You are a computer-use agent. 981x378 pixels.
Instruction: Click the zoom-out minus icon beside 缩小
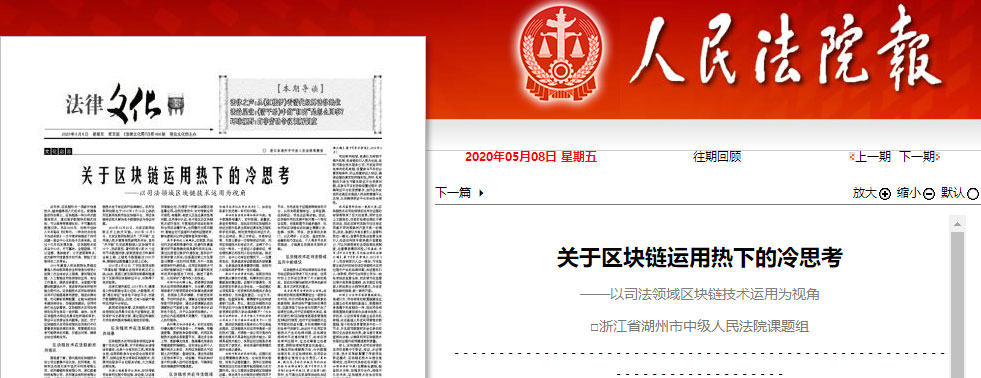[x=929, y=194]
